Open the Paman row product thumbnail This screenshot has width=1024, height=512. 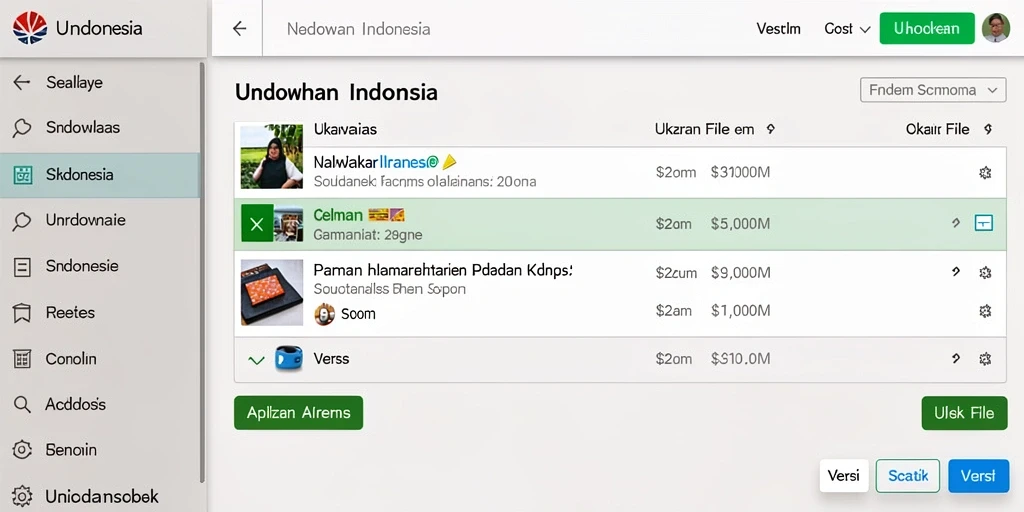pos(272,292)
